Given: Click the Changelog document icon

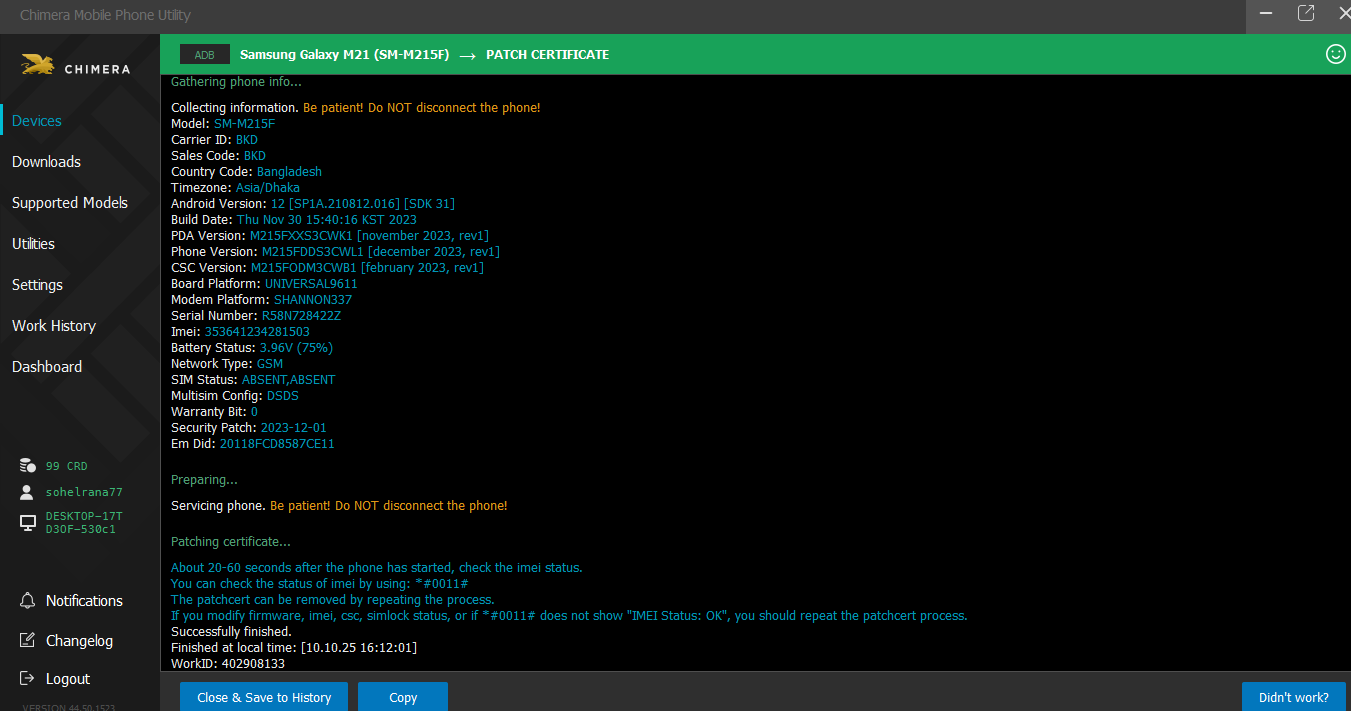Looking at the screenshot, I should click(28, 640).
